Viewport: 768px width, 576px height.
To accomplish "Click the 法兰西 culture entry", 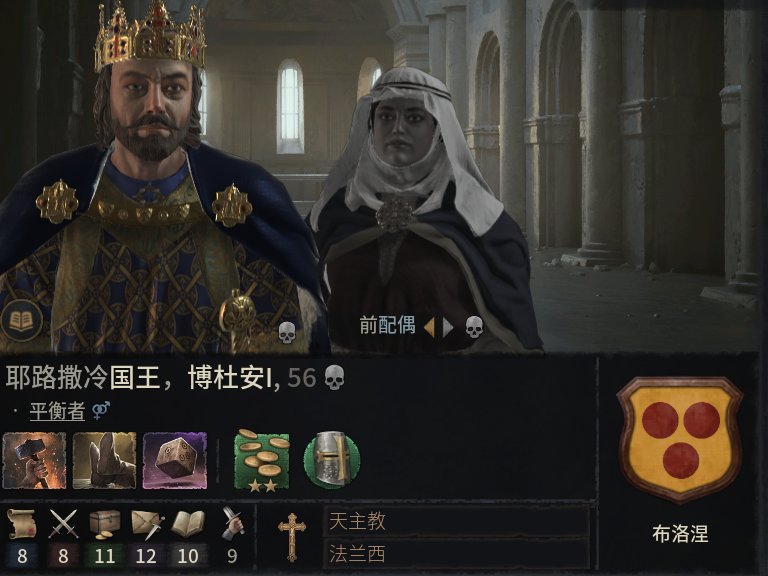I will point(456,553).
